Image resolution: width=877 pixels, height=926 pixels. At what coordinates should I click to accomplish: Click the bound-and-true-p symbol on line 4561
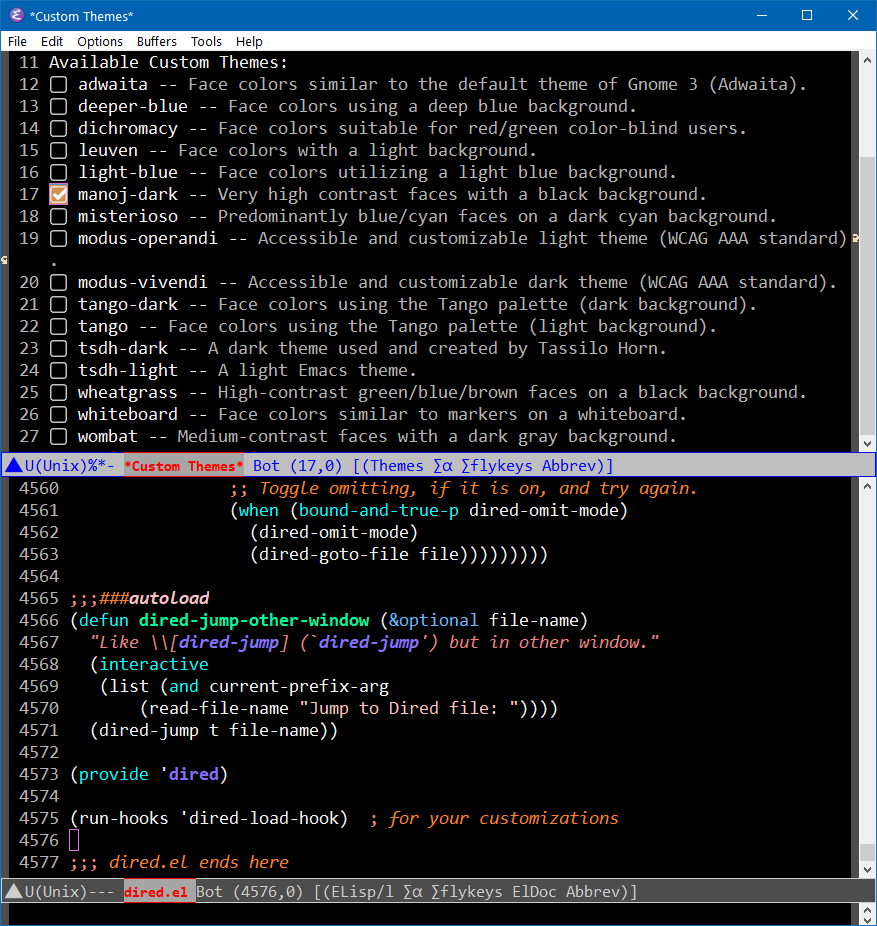pos(379,510)
